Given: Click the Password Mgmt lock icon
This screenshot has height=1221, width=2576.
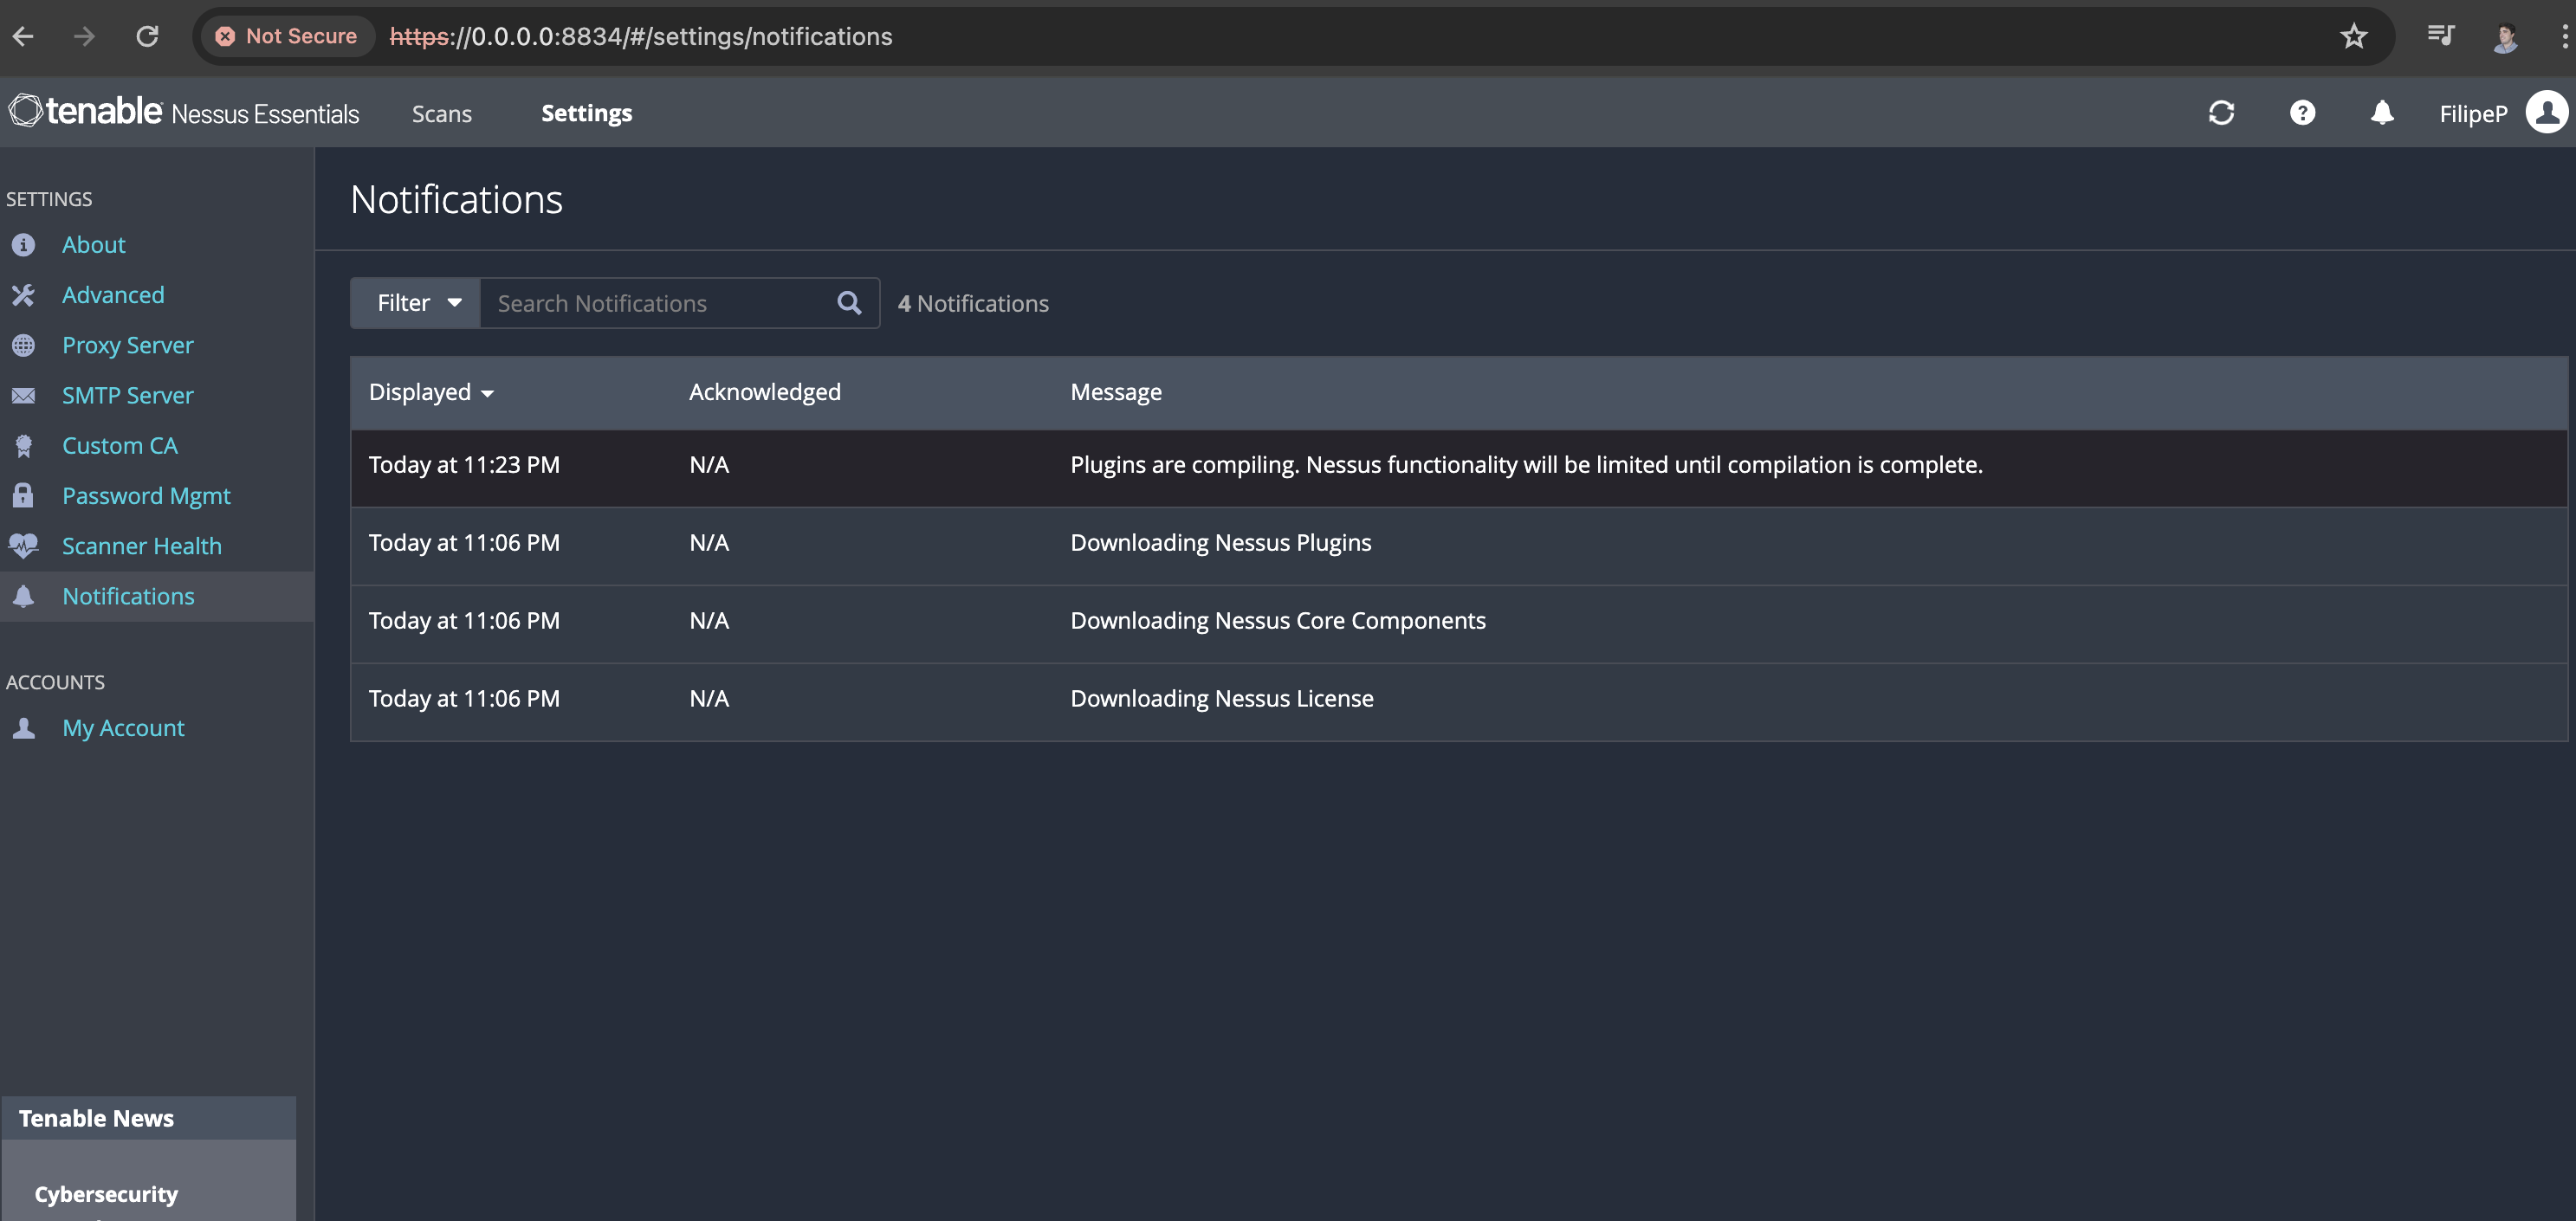Looking at the screenshot, I should [24, 496].
